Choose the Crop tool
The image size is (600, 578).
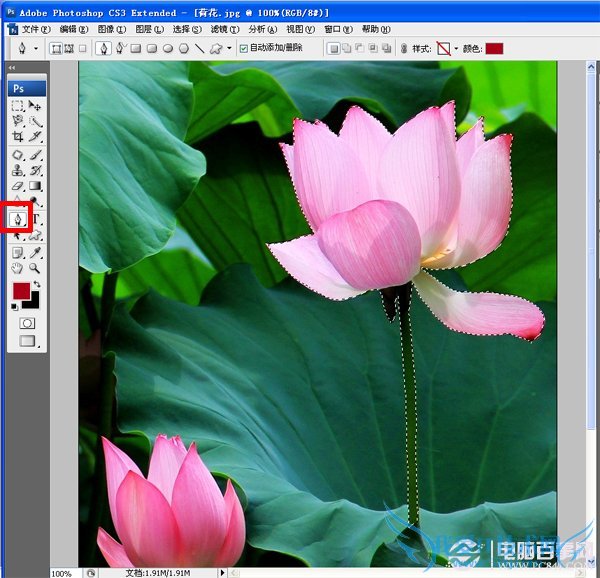pos(18,136)
